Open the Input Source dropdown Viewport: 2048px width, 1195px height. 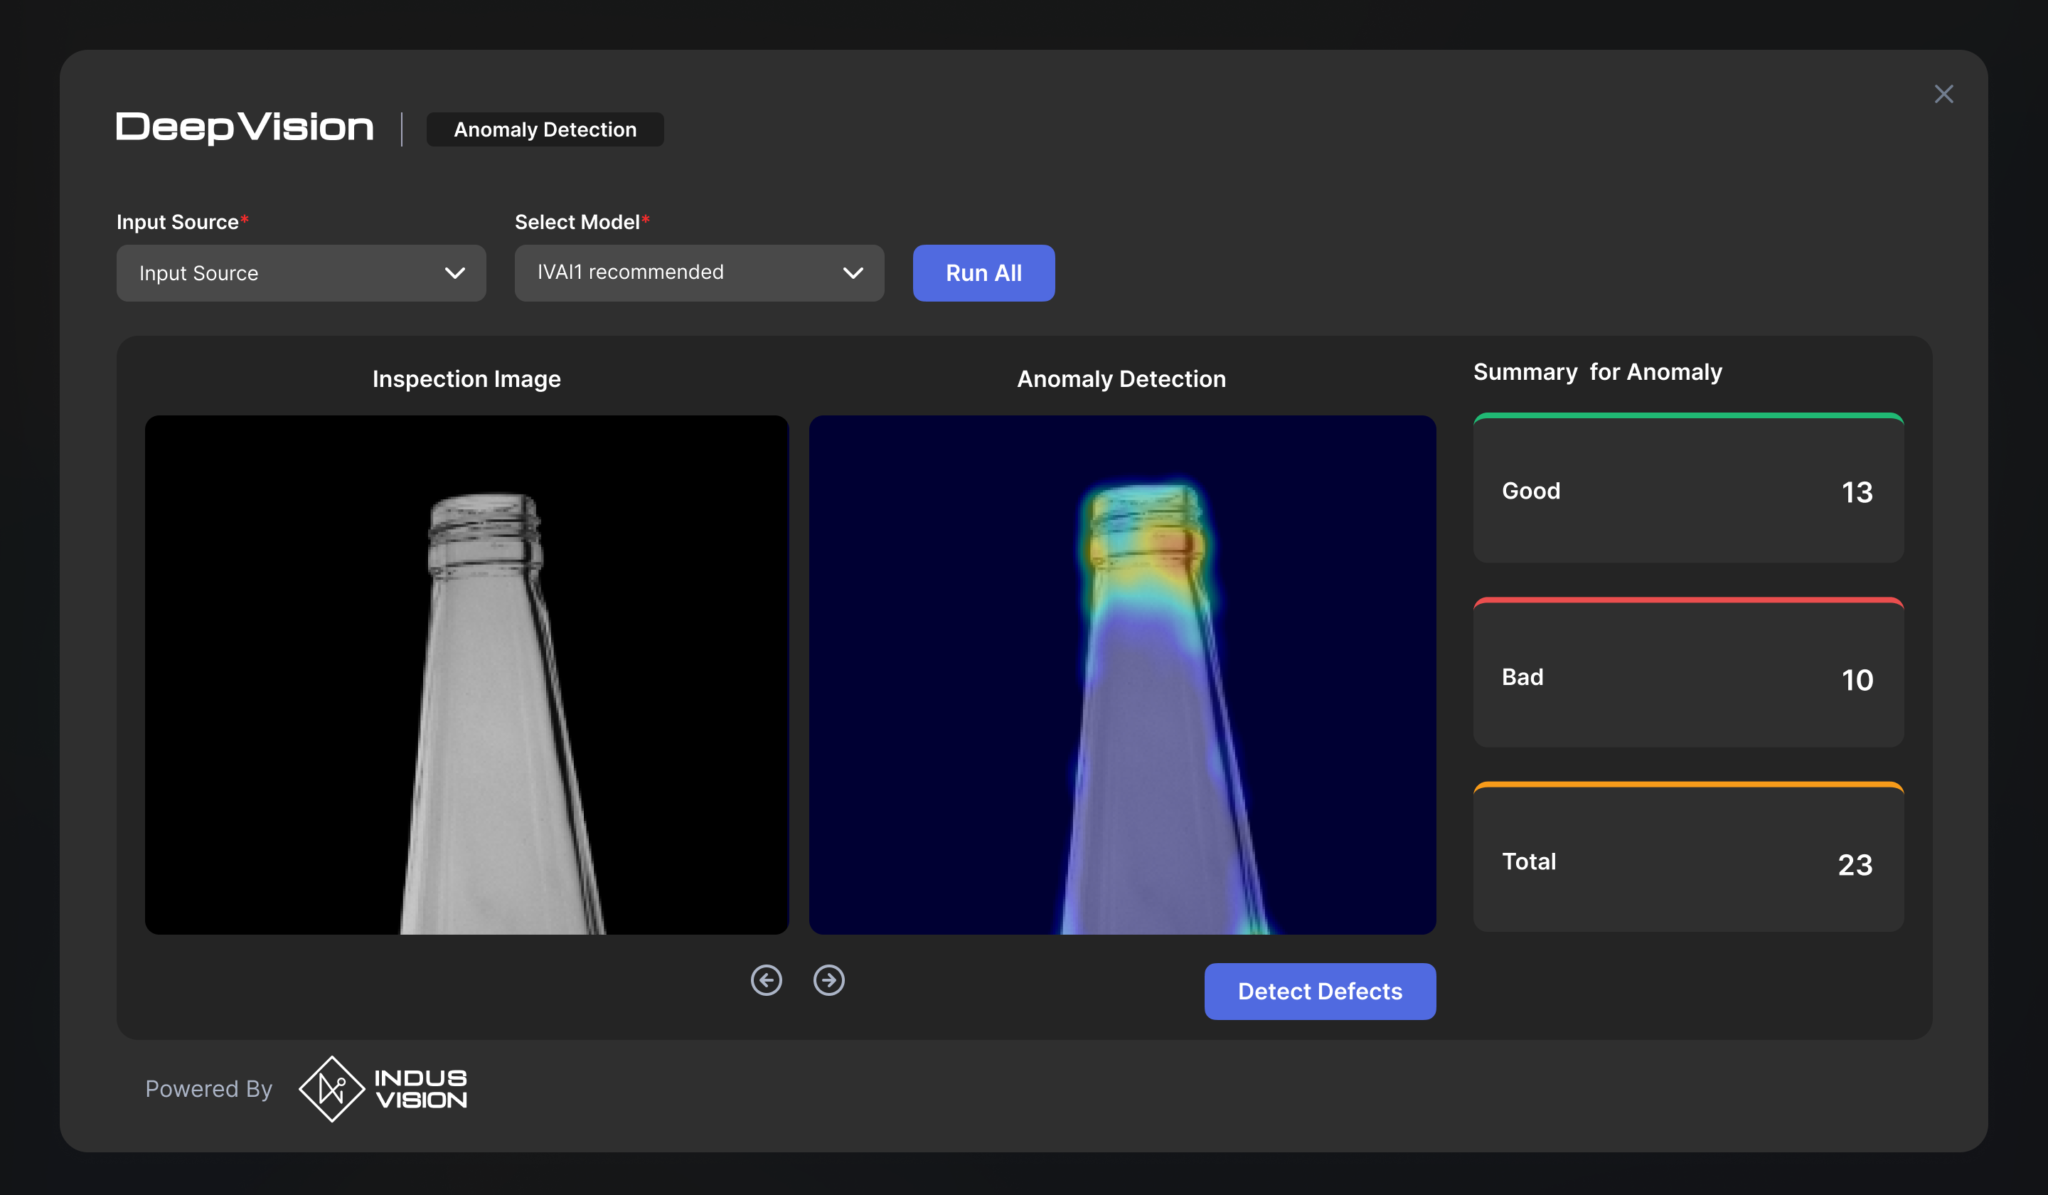coord(301,273)
